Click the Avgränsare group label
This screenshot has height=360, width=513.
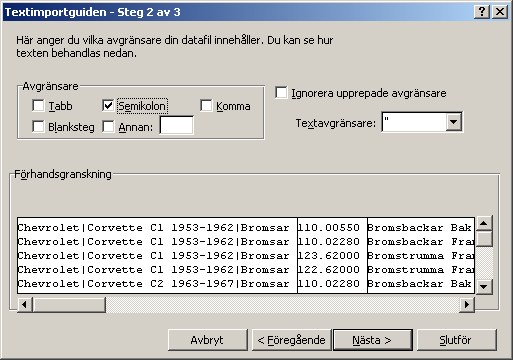(50, 86)
